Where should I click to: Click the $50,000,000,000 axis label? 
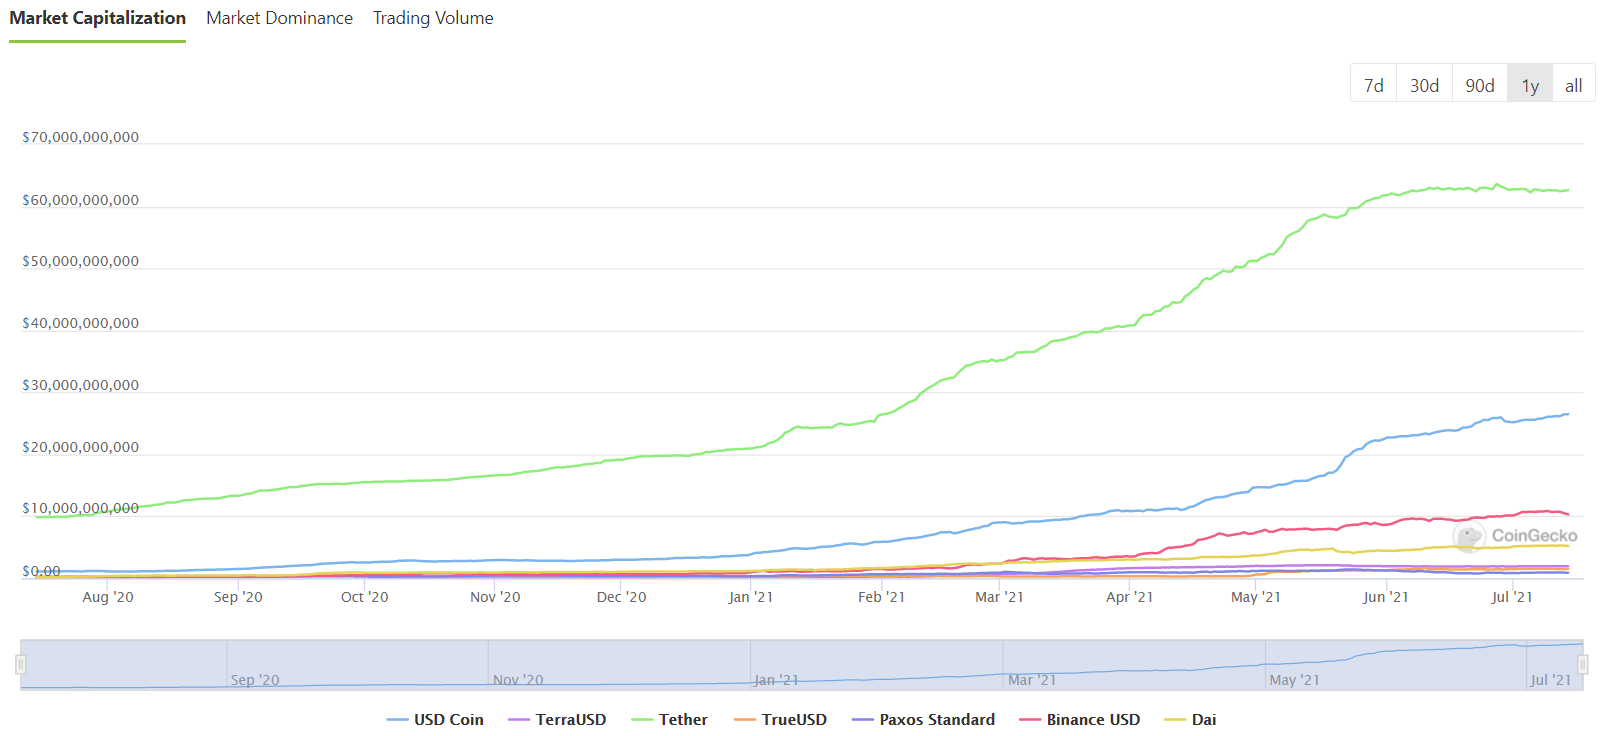(x=81, y=261)
